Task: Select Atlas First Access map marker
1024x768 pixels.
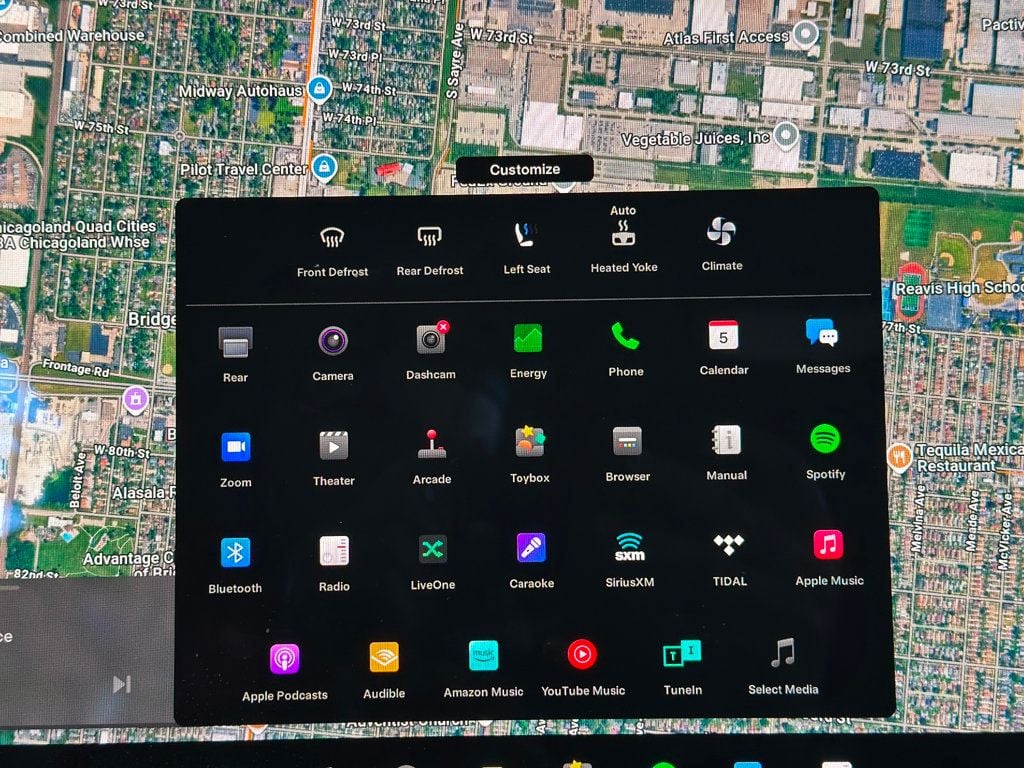Action: [806, 33]
